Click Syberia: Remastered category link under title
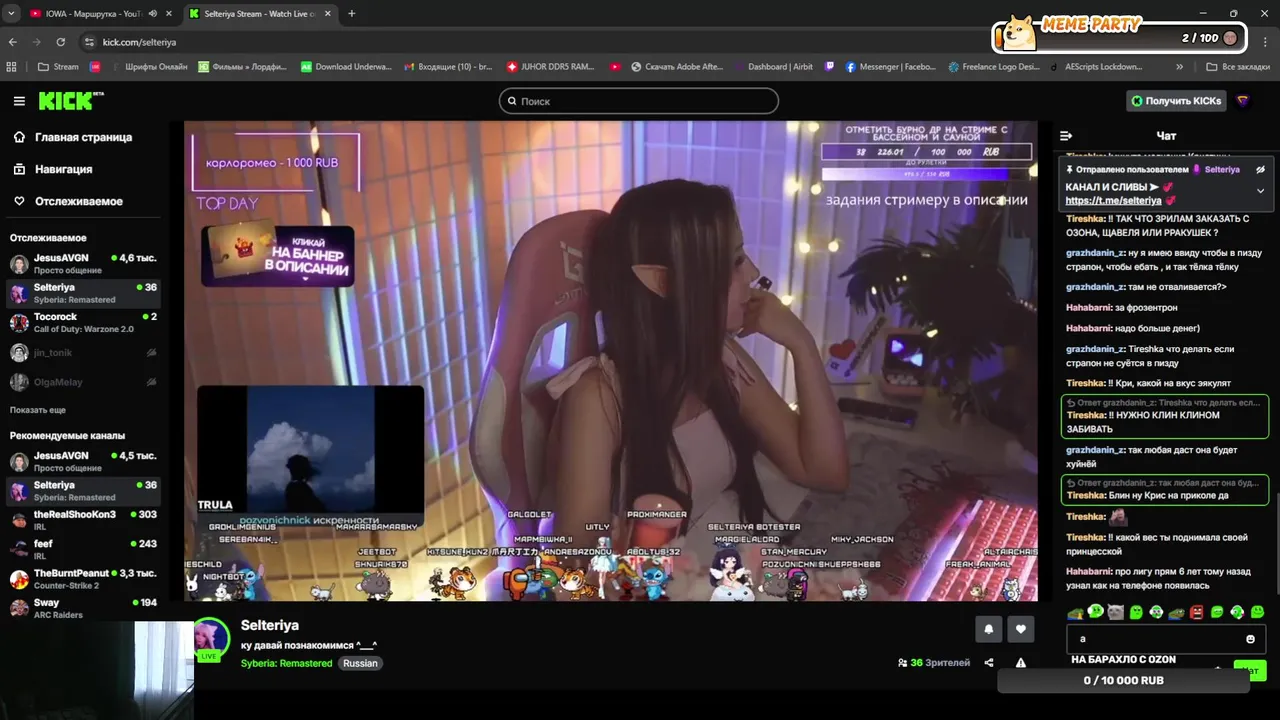This screenshot has height=720, width=1280. click(286, 663)
